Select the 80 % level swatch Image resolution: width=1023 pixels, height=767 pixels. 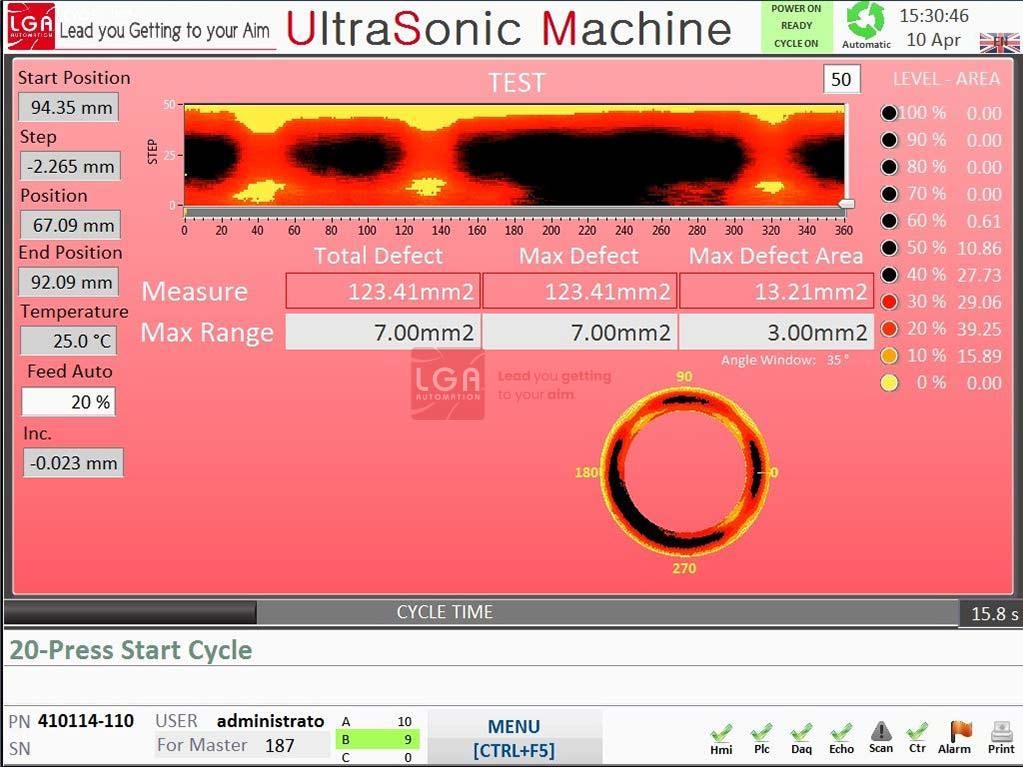pos(889,167)
